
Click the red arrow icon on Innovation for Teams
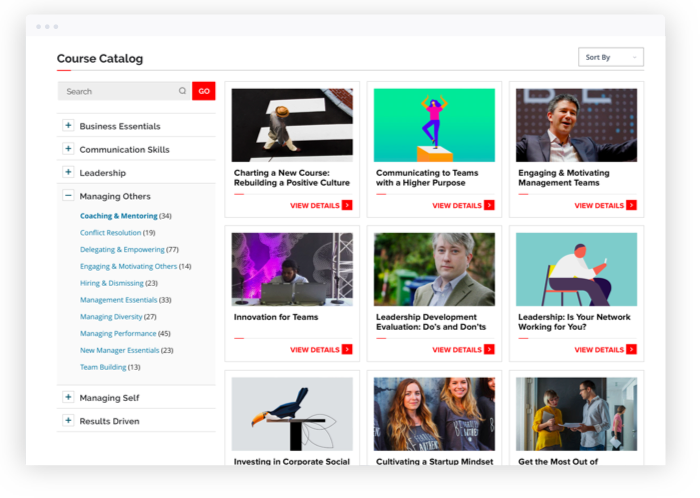tap(347, 349)
